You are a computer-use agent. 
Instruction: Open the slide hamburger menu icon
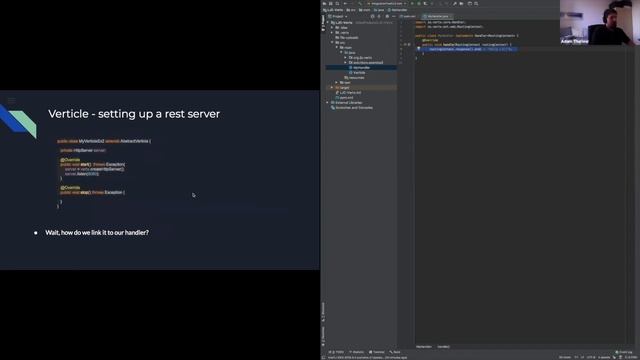(11, 100)
